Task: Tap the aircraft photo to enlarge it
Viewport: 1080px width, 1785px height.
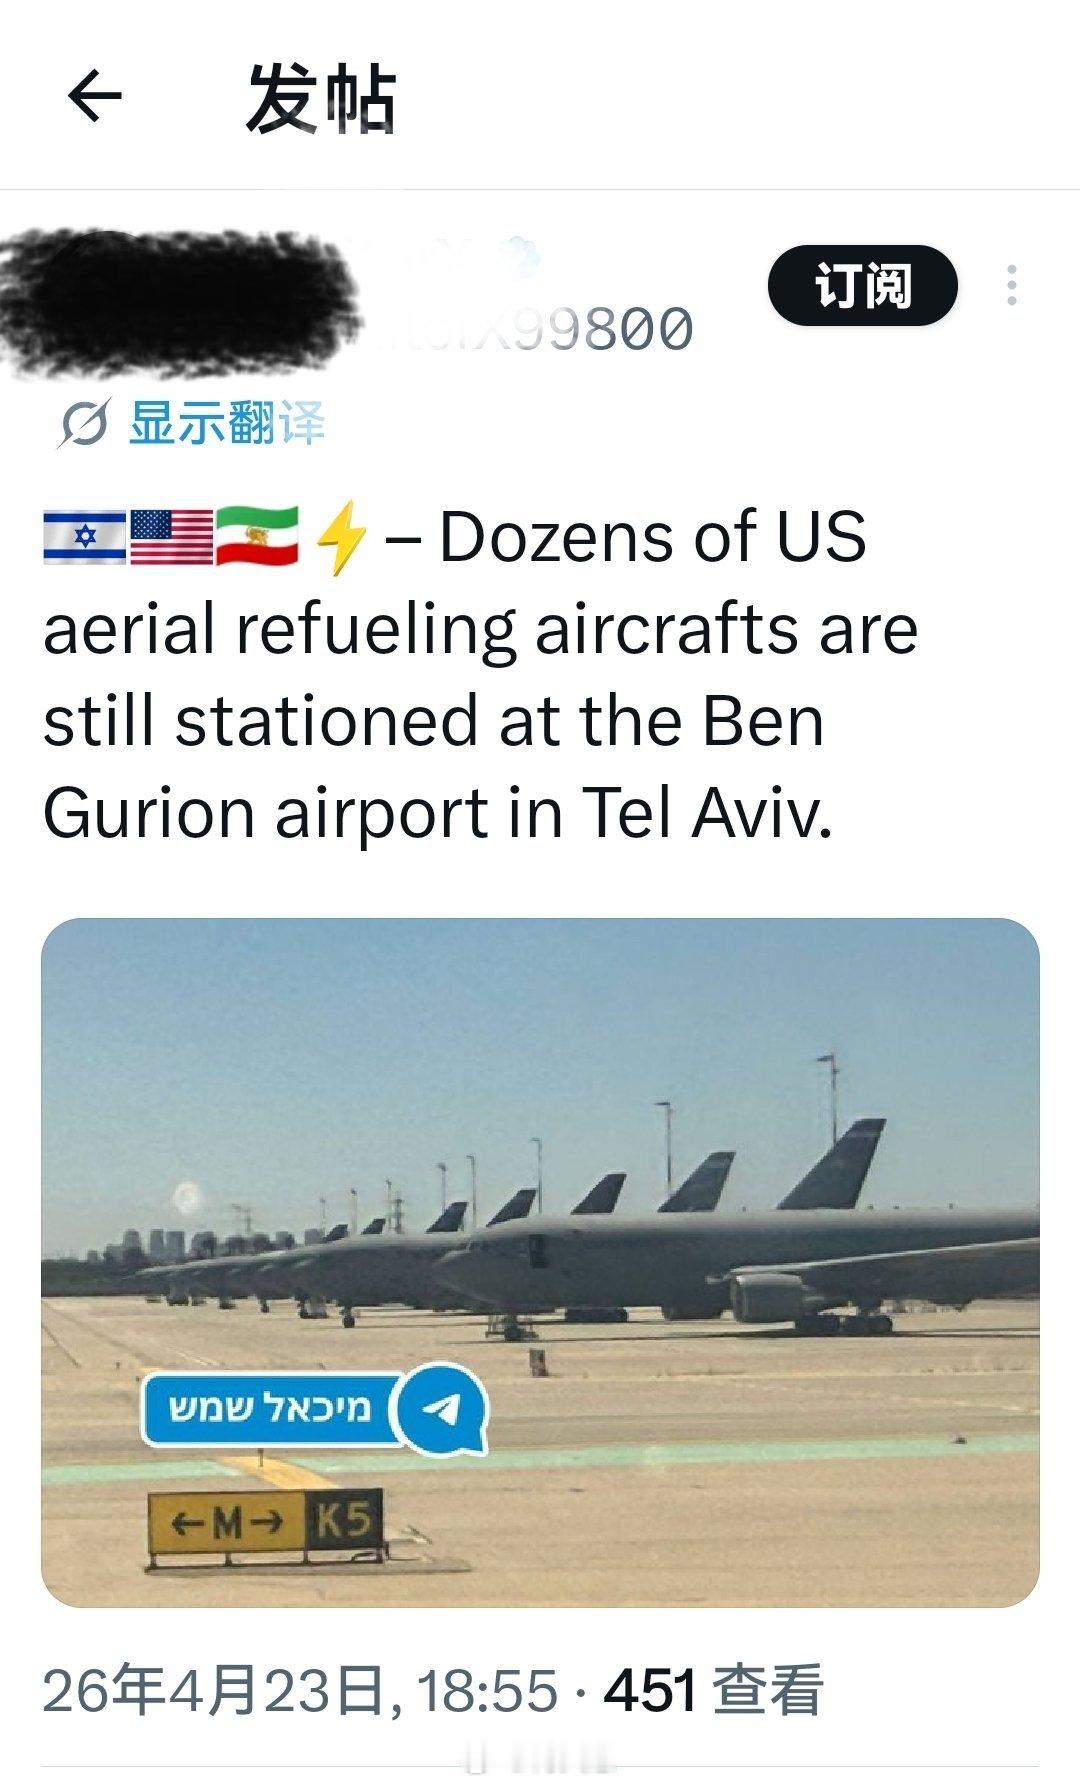Action: point(540,1200)
